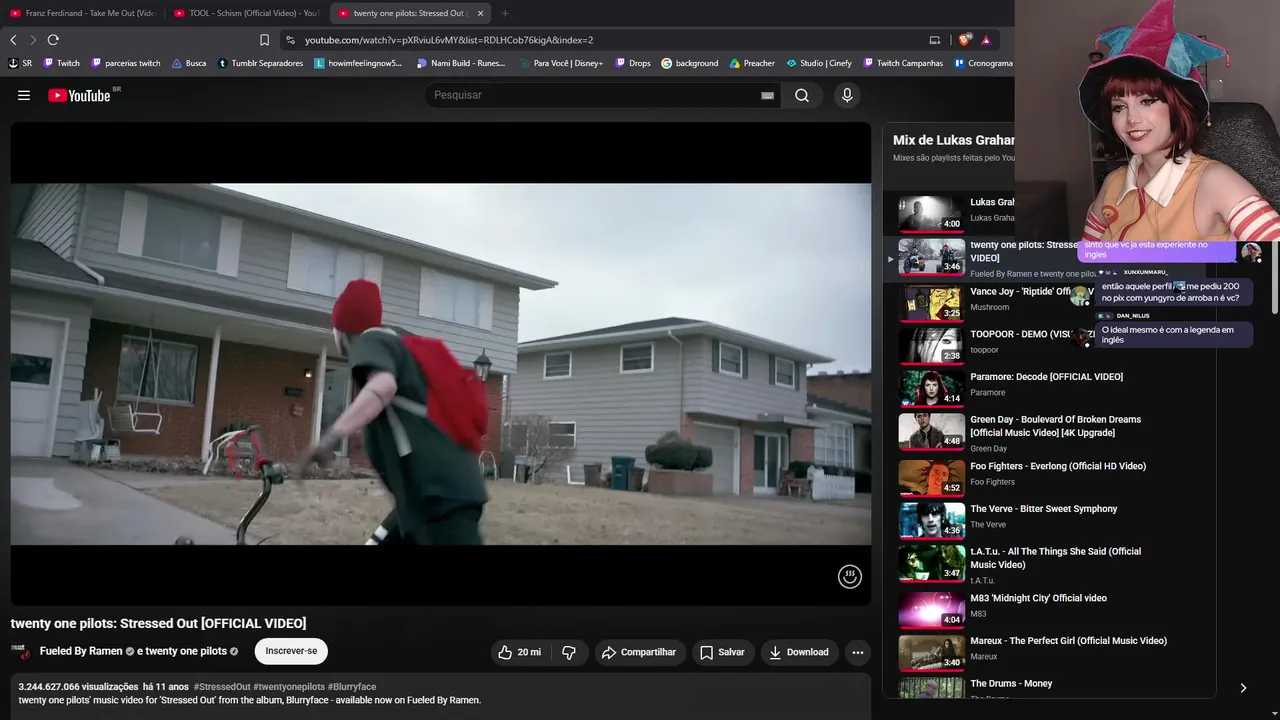Open Fueled By Ramen channel name link
The width and height of the screenshot is (1280, 720).
[81, 651]
